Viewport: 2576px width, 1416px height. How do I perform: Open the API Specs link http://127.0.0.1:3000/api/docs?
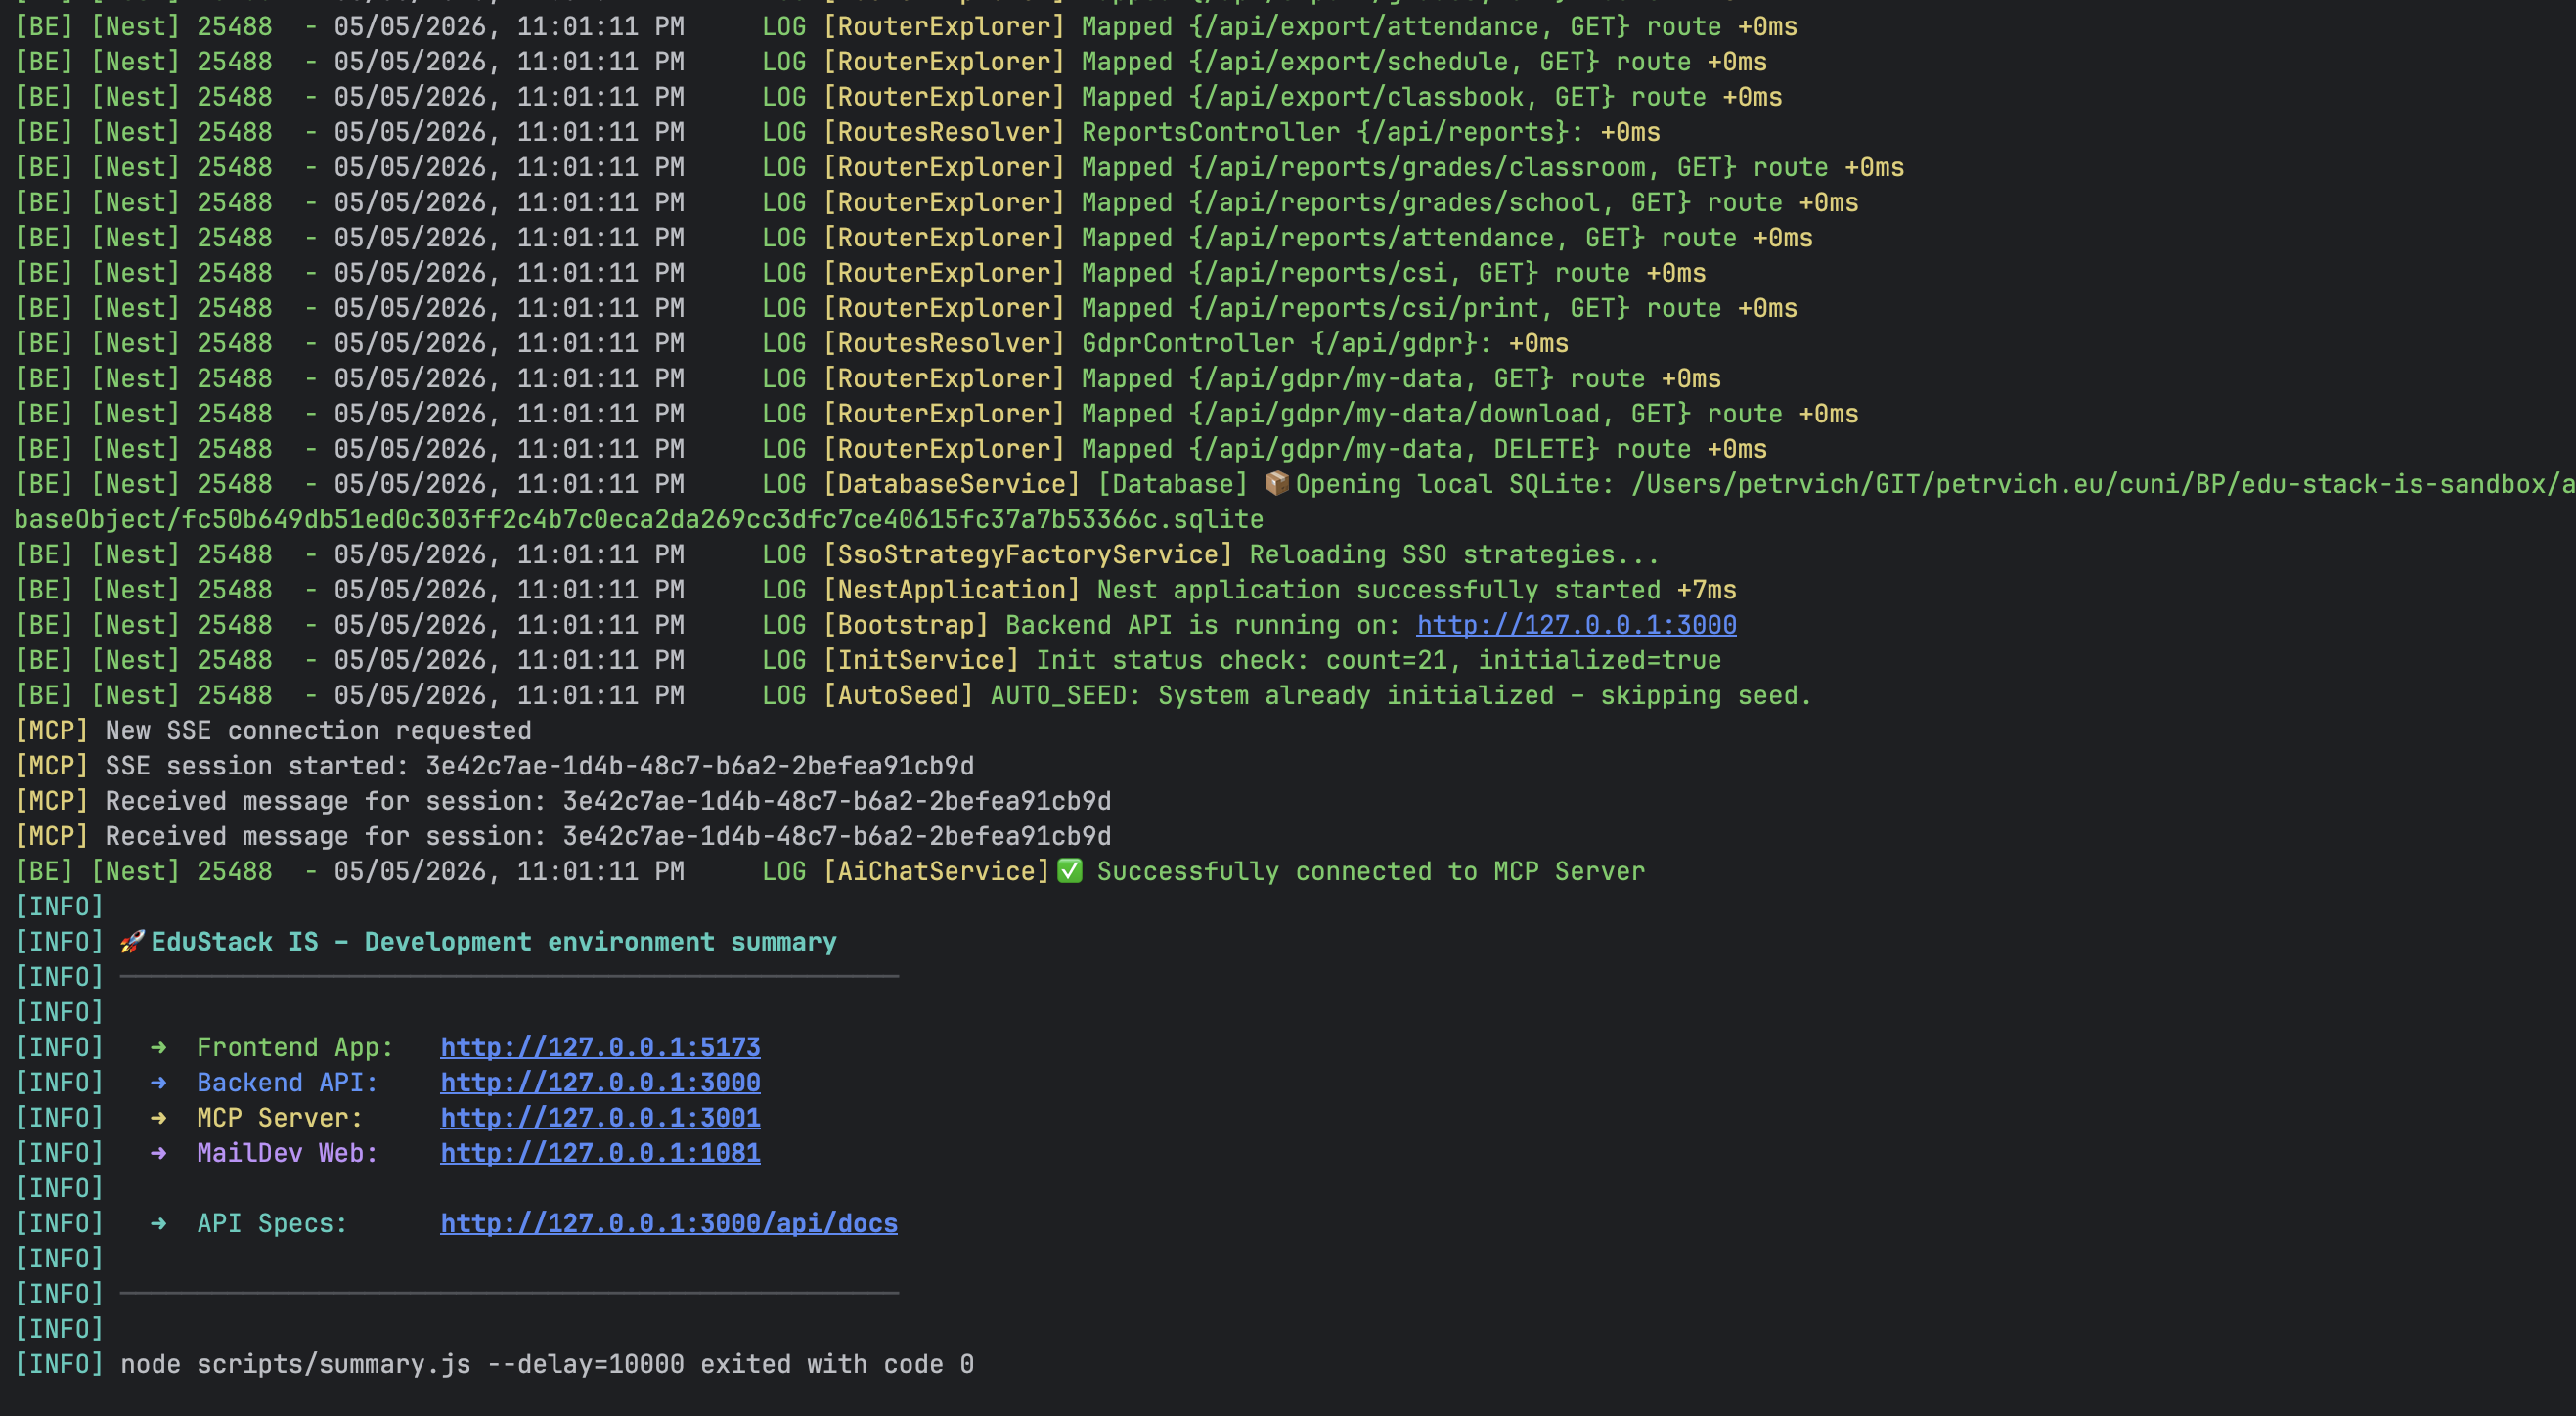tap(669, 1223)
